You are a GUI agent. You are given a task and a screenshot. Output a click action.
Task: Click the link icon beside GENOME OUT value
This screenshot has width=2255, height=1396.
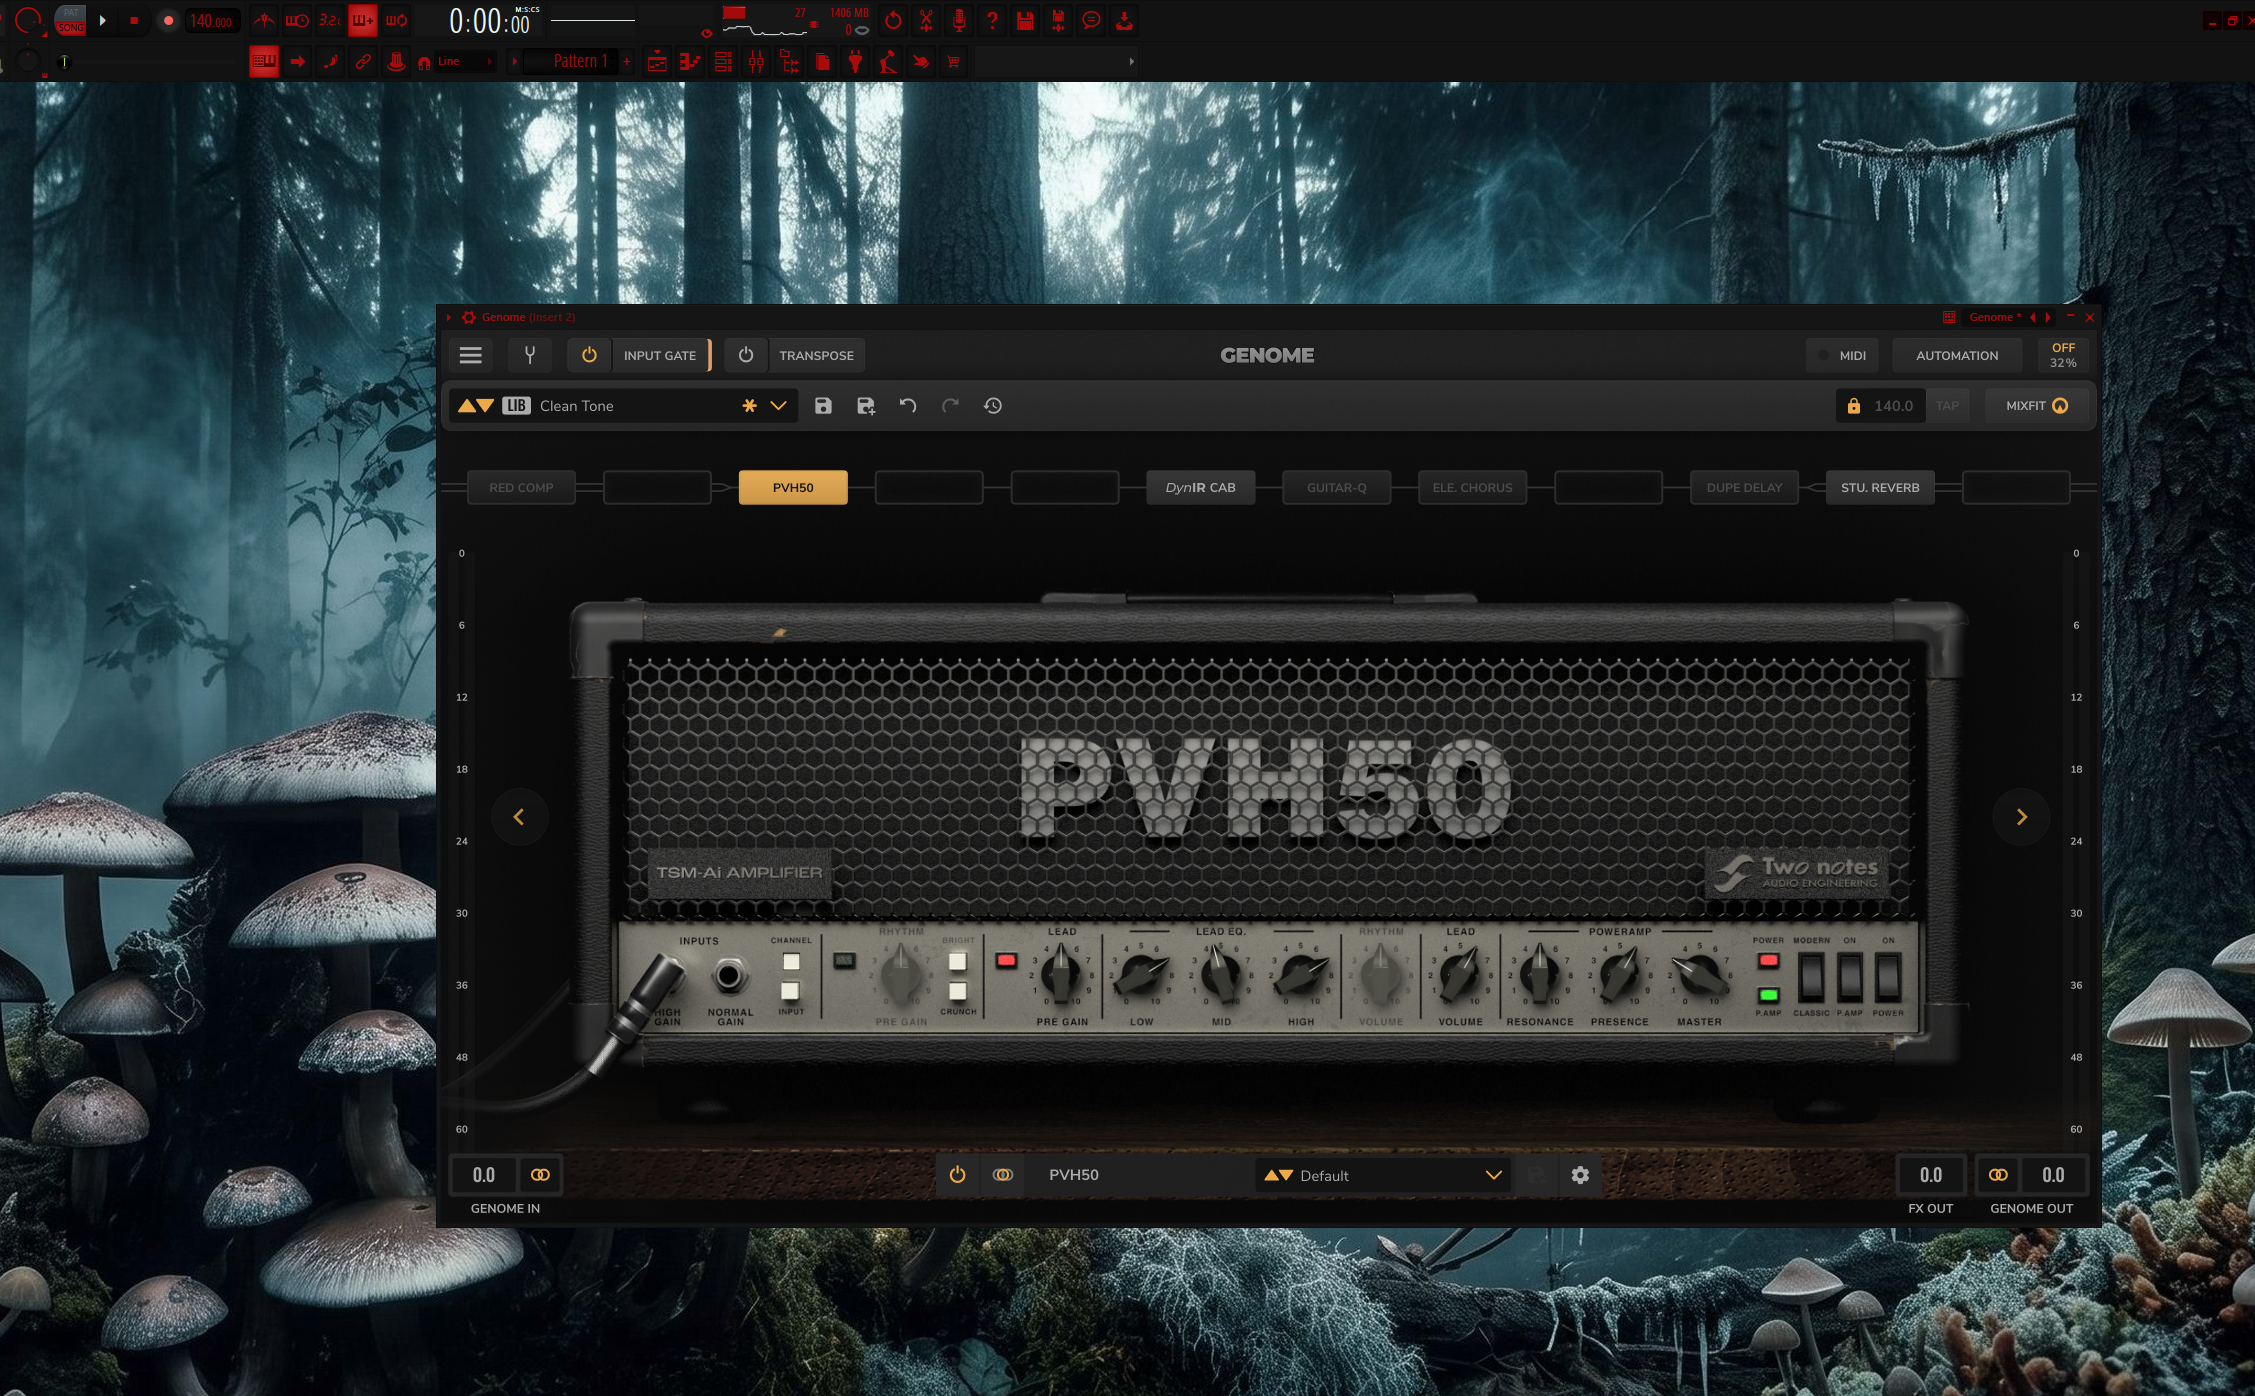[1998, 1175]
